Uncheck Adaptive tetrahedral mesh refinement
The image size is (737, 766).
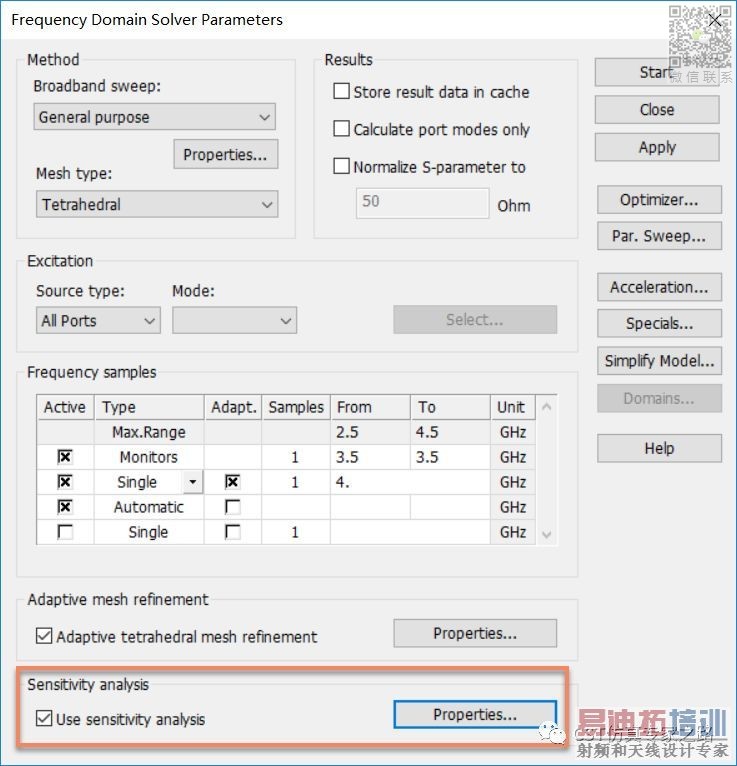point(44,636)
